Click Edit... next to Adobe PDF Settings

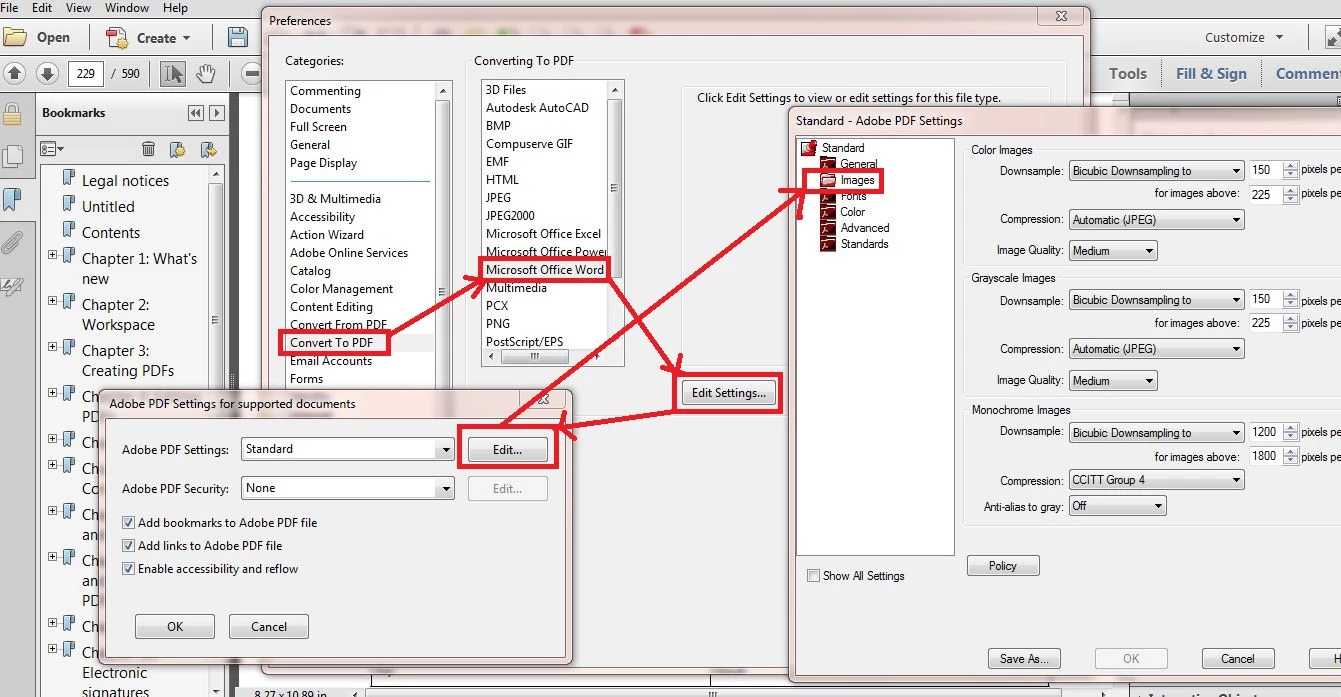pyautogui.click(x=508, y=450)
